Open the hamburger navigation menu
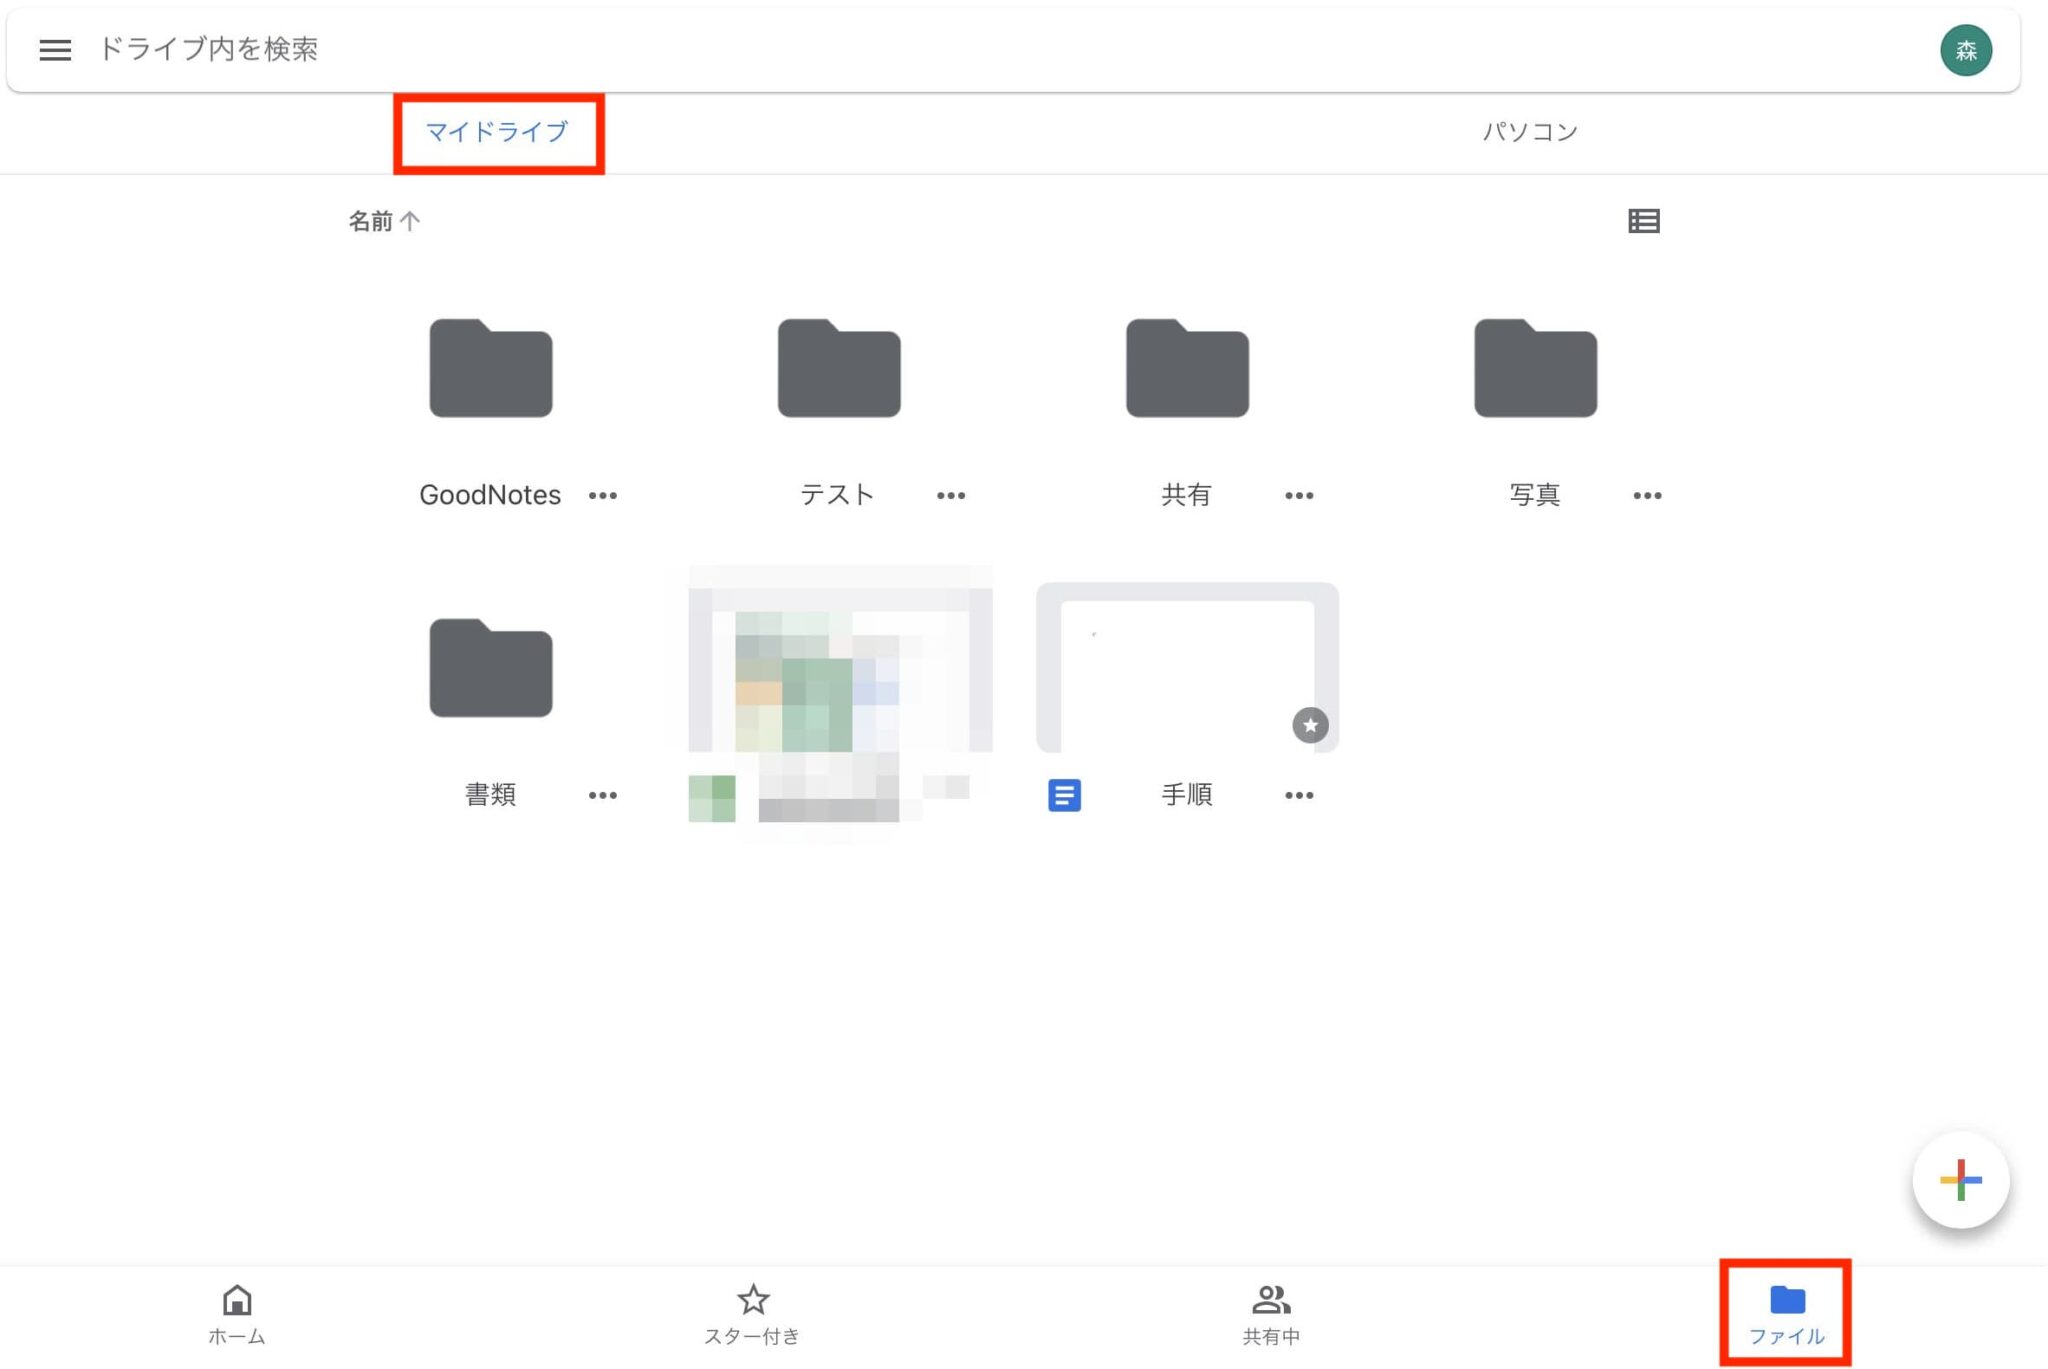 (x=55, y=50)
